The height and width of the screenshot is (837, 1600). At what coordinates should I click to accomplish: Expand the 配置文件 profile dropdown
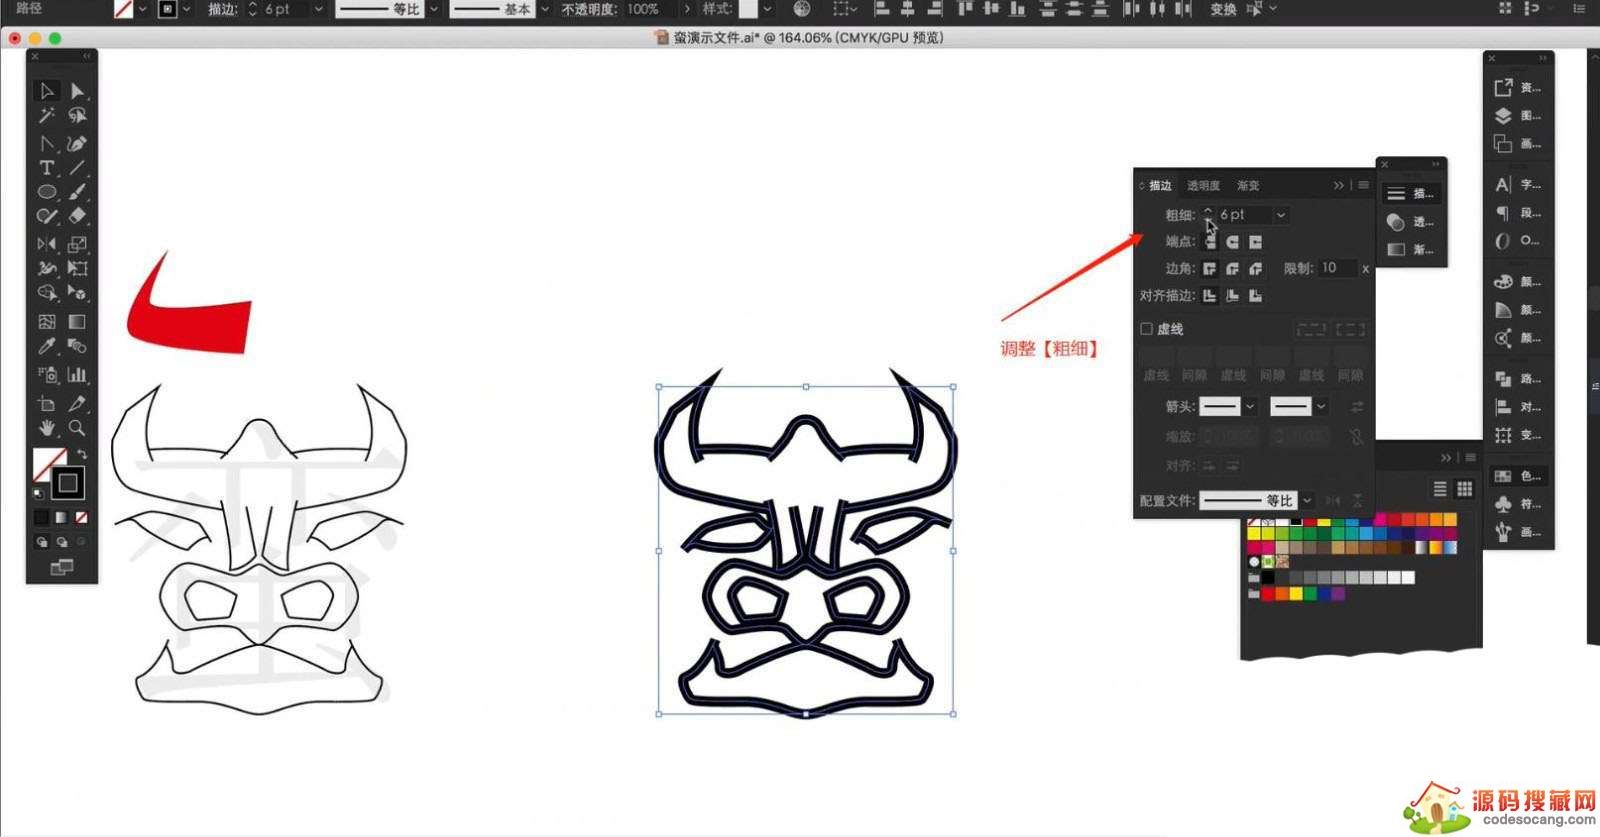coord(1306,500)
